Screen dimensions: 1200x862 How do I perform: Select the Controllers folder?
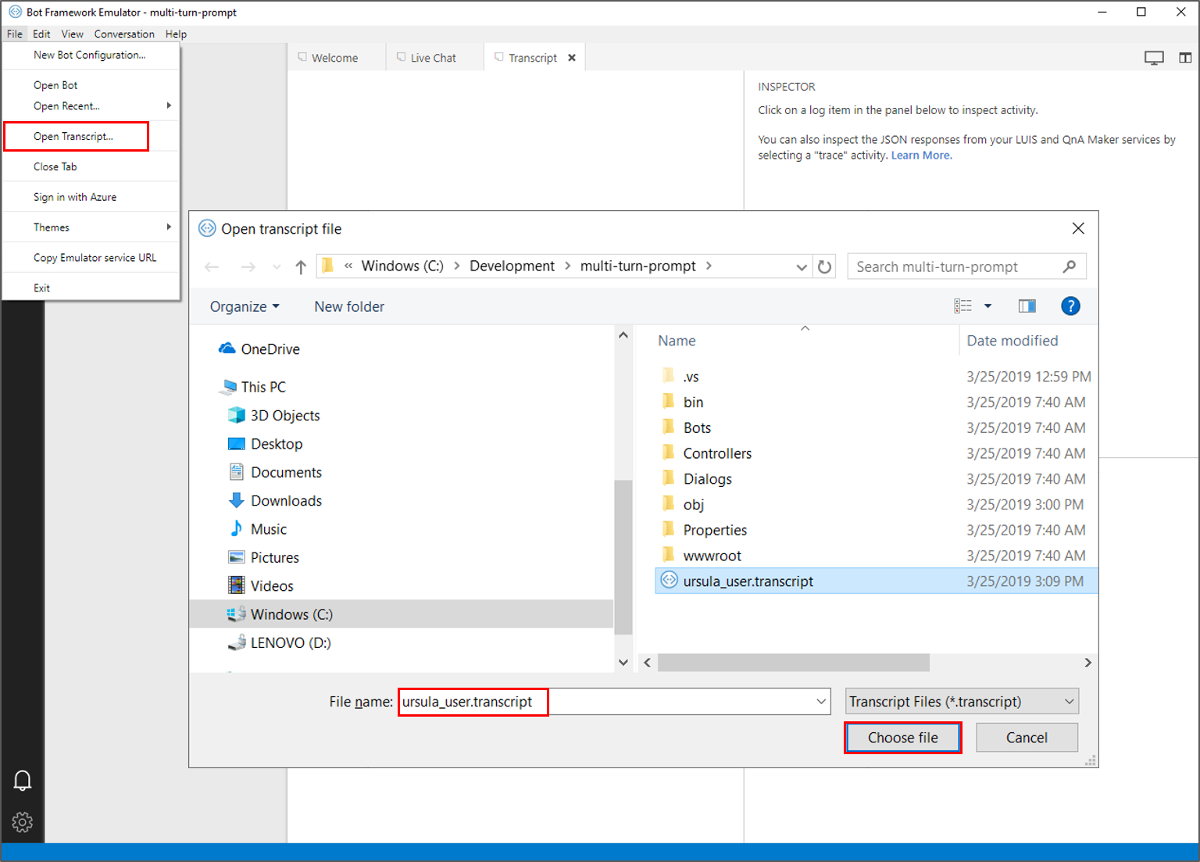[706, 453]
